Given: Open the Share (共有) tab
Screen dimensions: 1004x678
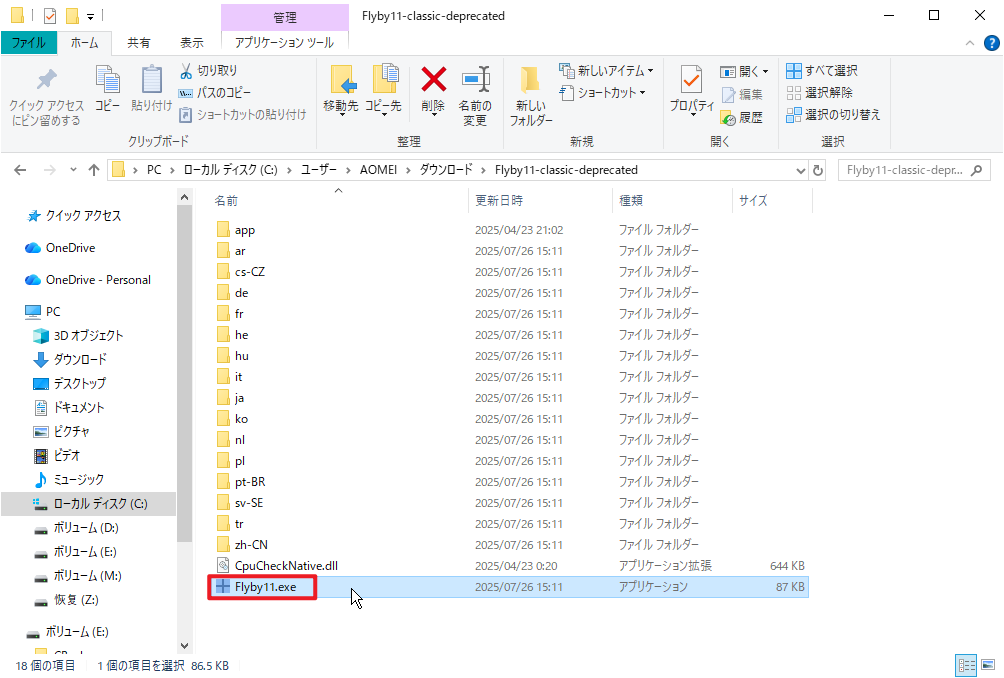Looking at the screenshot, I should (x=138, y=43).
